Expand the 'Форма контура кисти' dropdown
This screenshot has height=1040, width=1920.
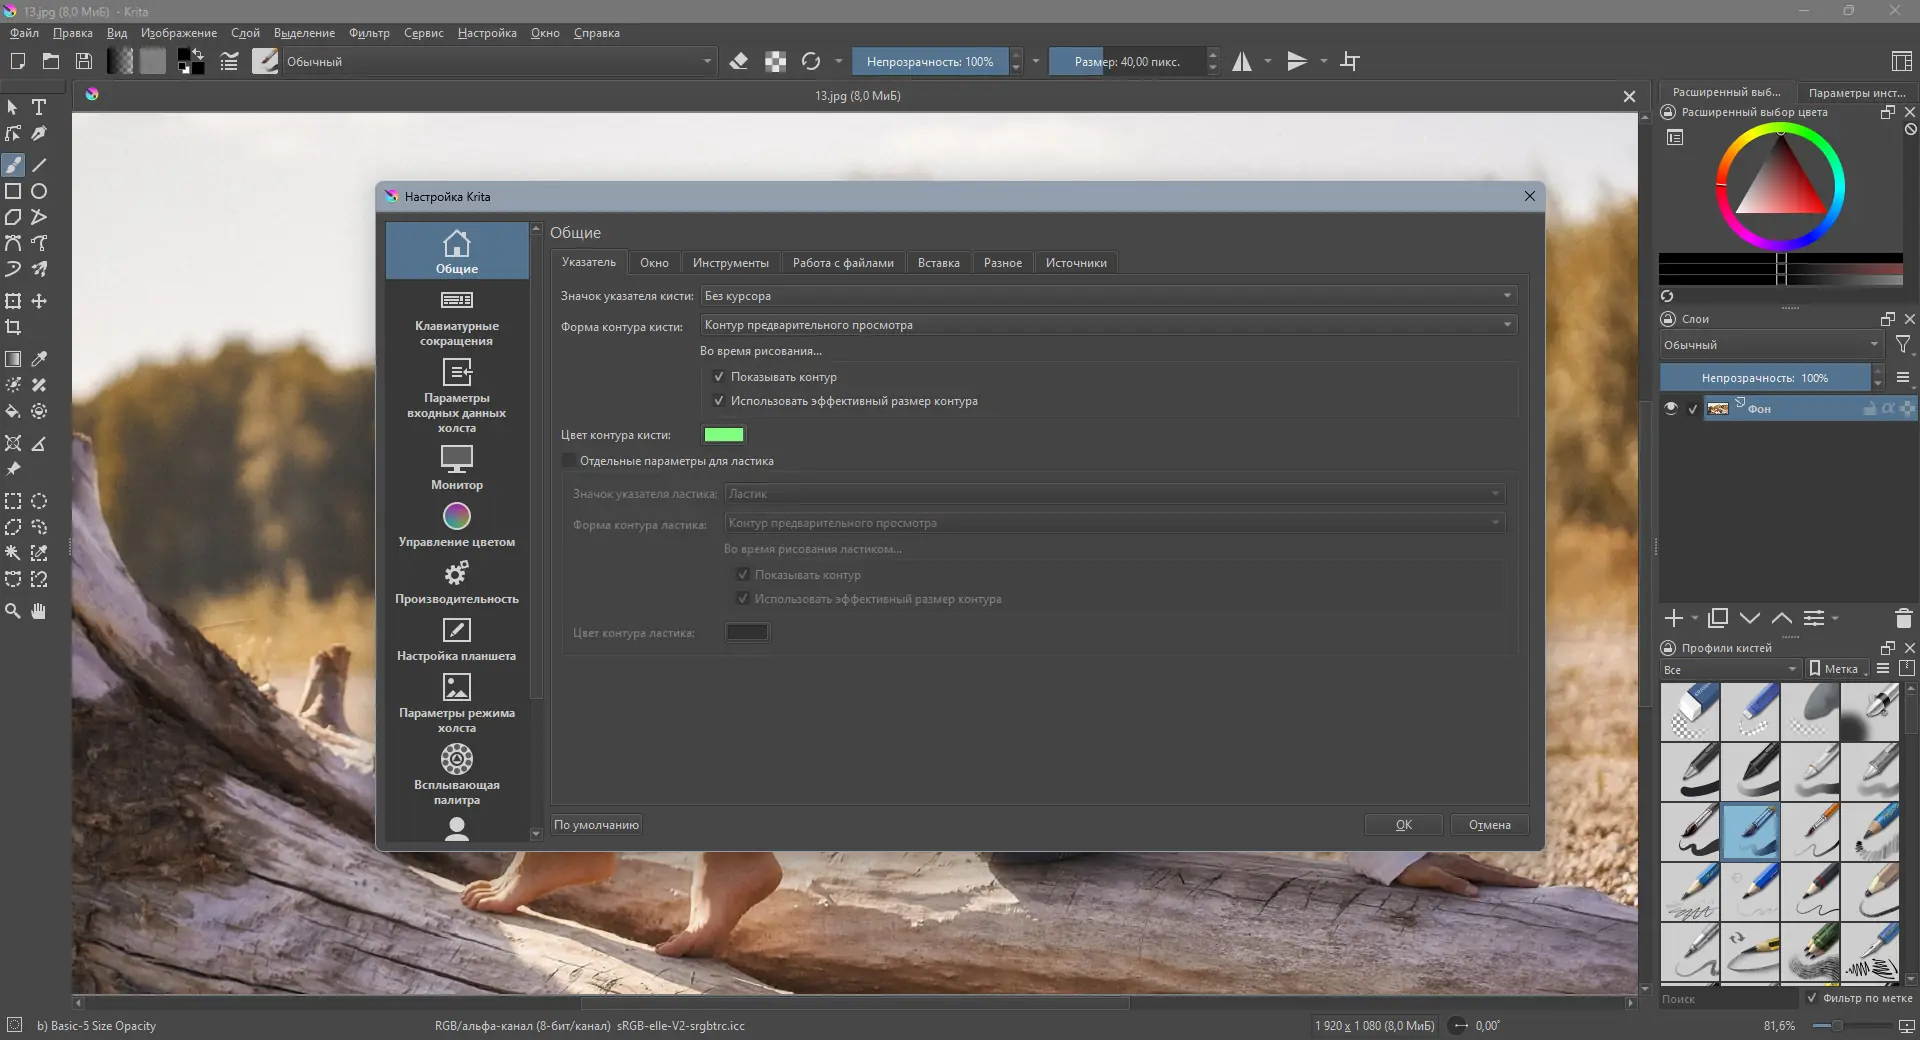click(x=1108, y=325)
